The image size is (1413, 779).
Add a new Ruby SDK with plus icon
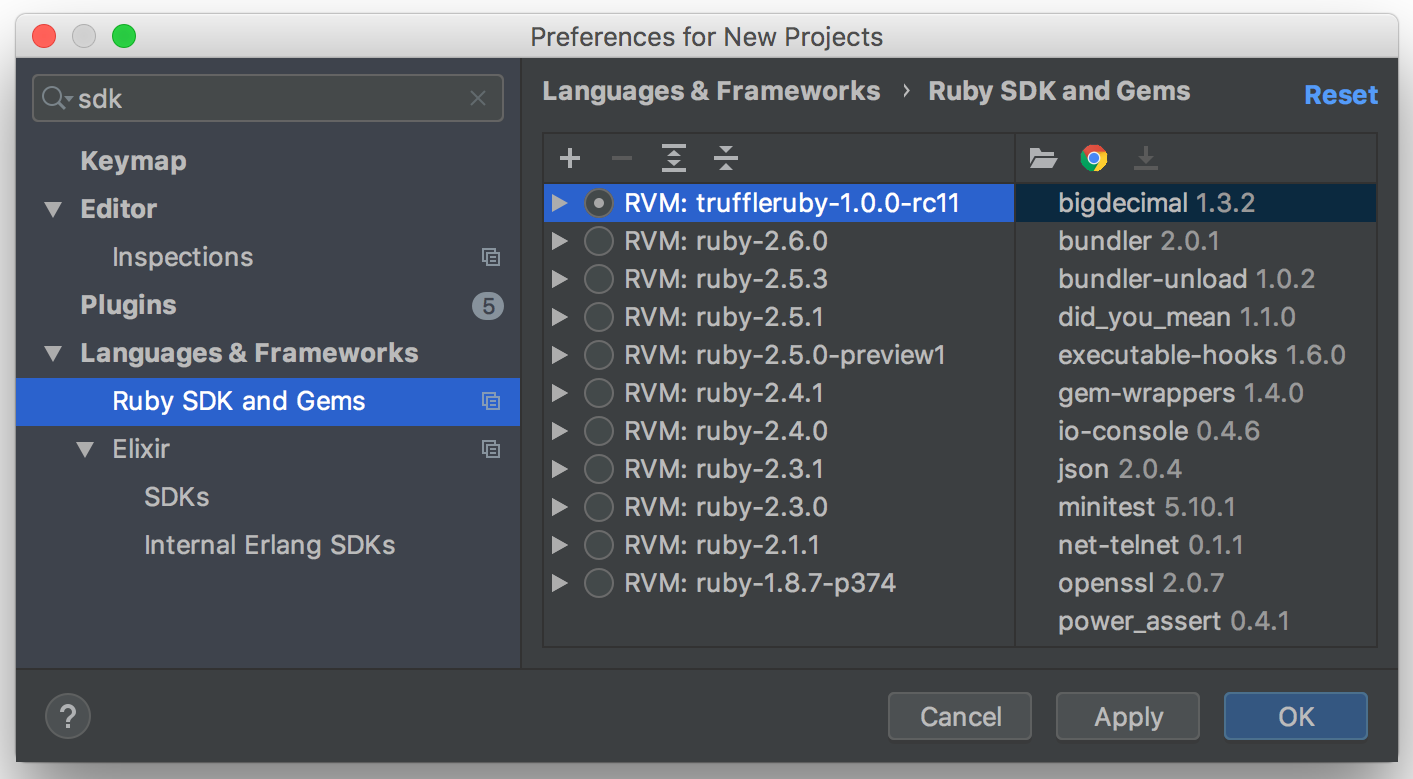pos(570,158)
